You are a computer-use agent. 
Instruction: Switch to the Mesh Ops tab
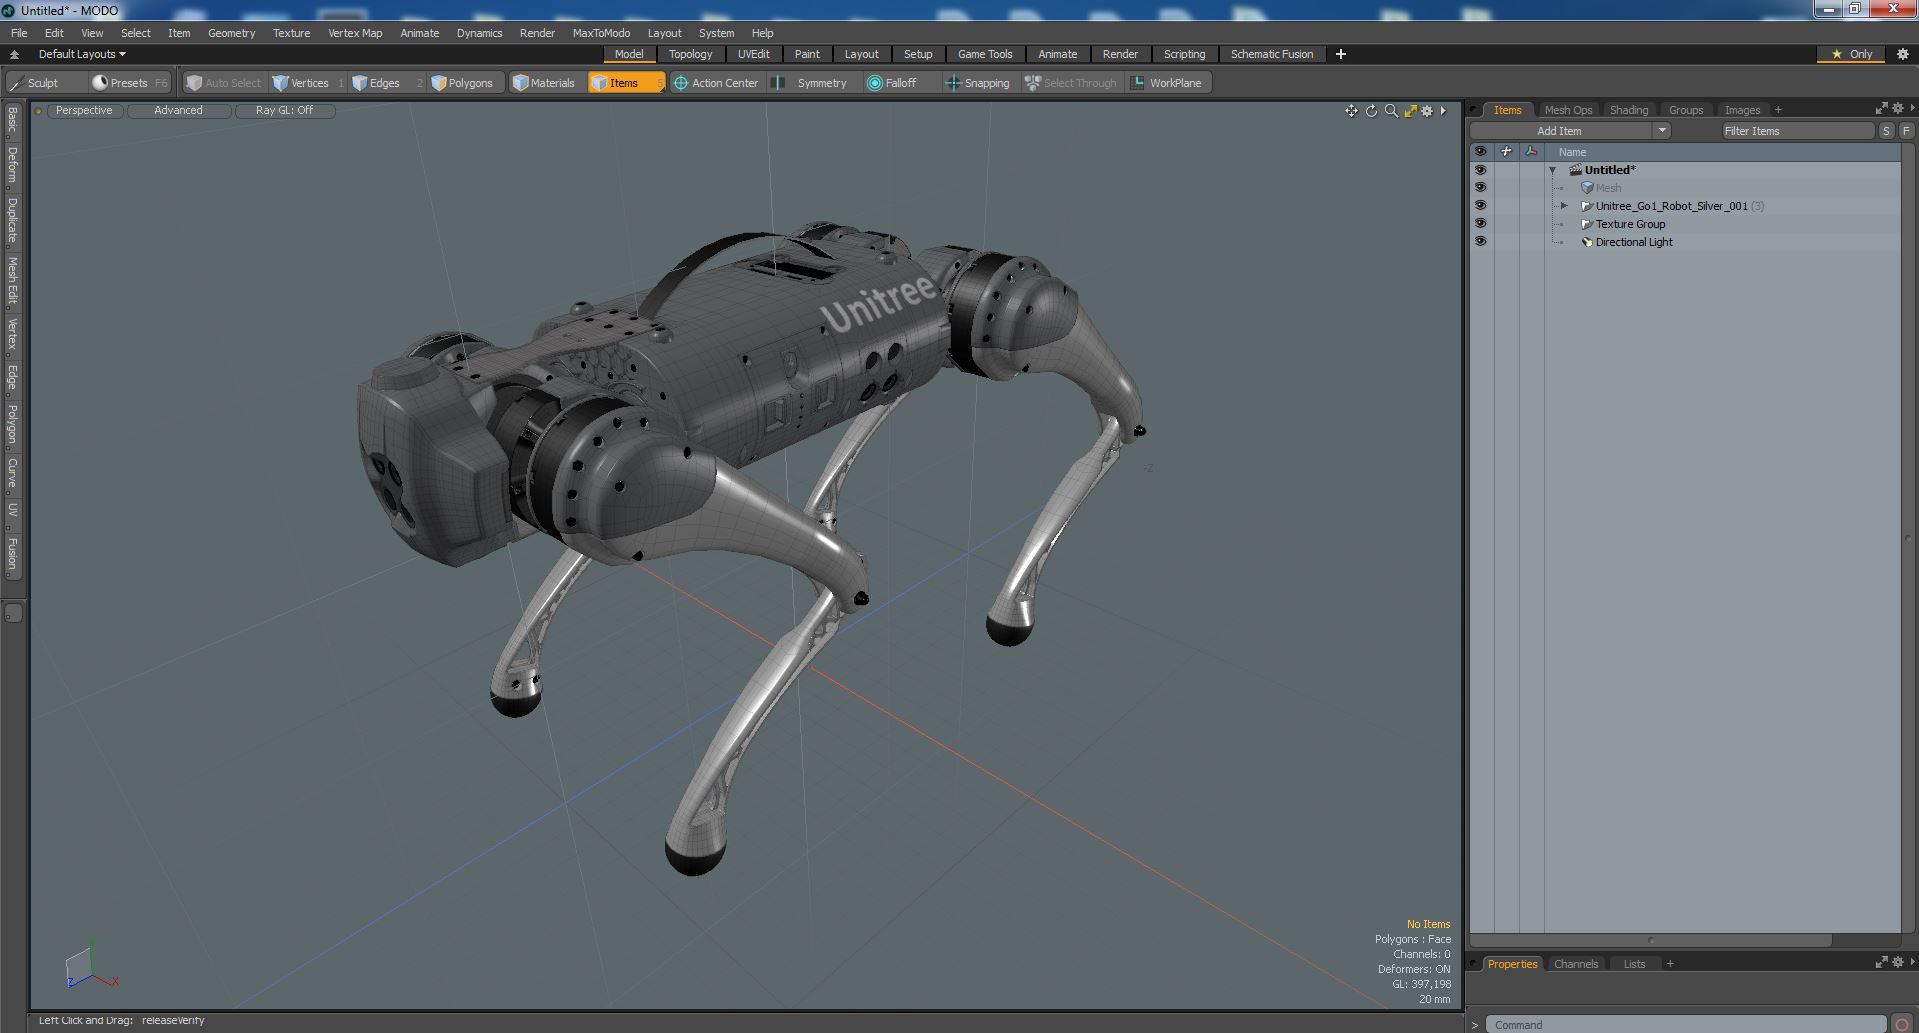(x=1567, y=110)
